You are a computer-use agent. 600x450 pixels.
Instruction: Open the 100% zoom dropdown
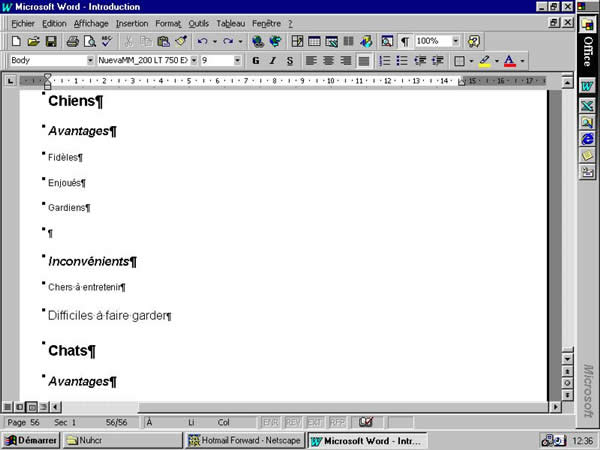(x=456, y=41)
